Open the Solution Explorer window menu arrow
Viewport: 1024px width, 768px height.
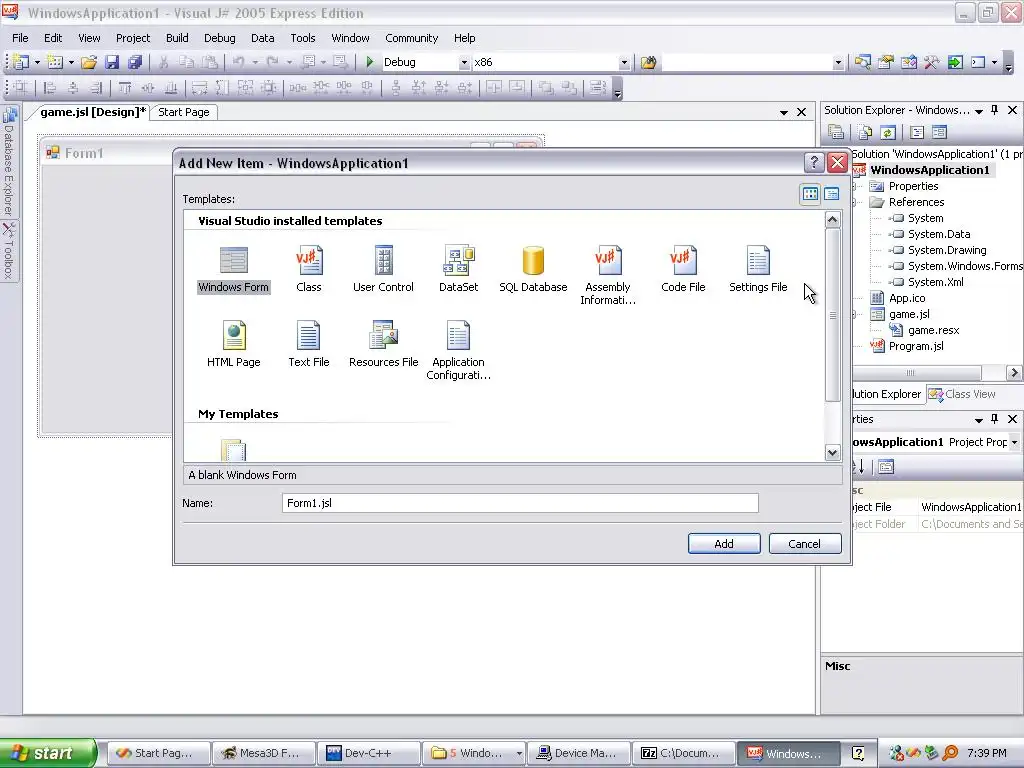point(978,111)
